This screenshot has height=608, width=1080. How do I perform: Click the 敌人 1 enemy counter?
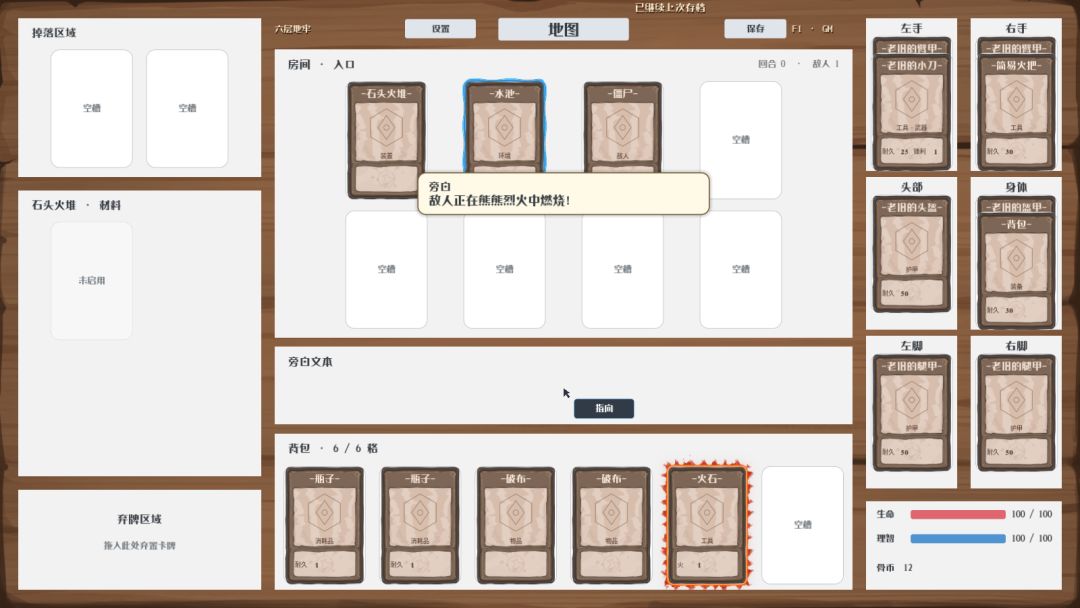825,64
